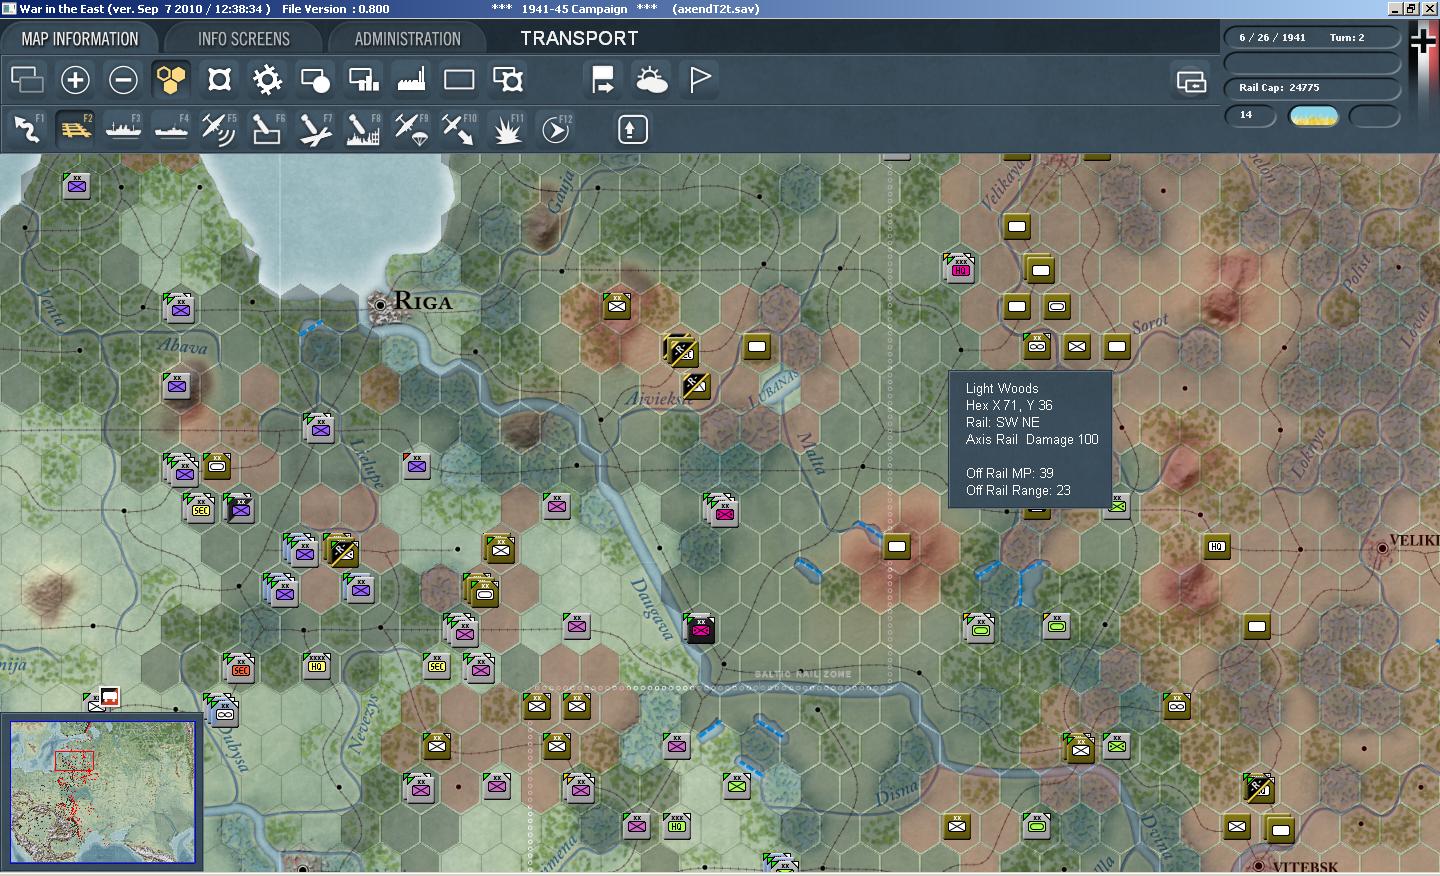Click the rectangle-with-bars toolbar icon
This screenshot has width=1440, height=876.
pyautogui.click(x=363, y=79)
